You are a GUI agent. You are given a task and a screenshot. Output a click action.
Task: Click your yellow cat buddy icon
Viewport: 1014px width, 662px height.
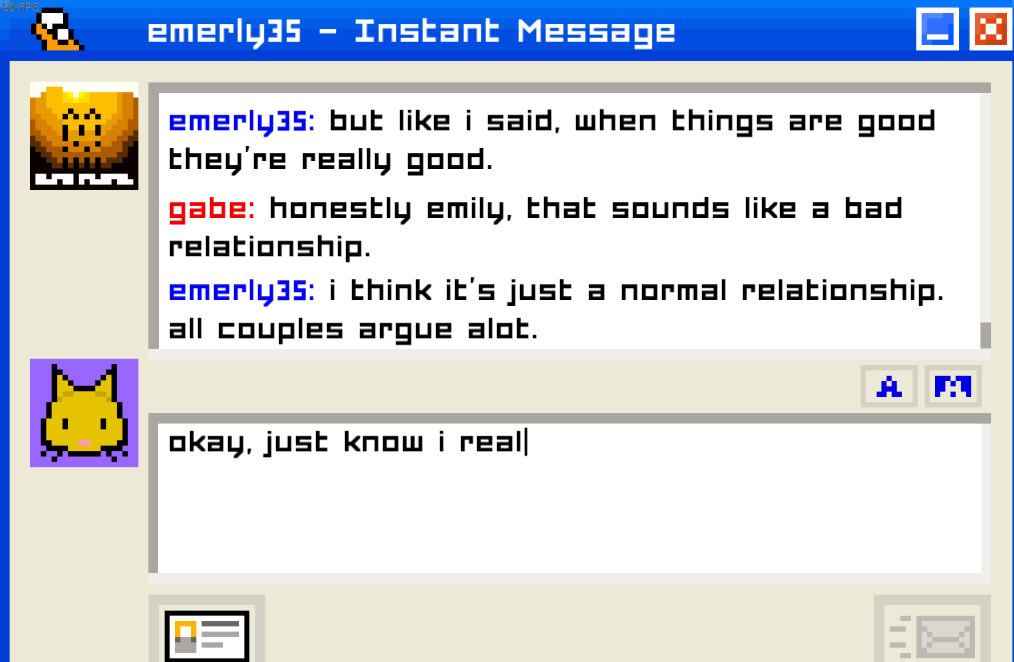pyautogui.click(x=84, y=413)
